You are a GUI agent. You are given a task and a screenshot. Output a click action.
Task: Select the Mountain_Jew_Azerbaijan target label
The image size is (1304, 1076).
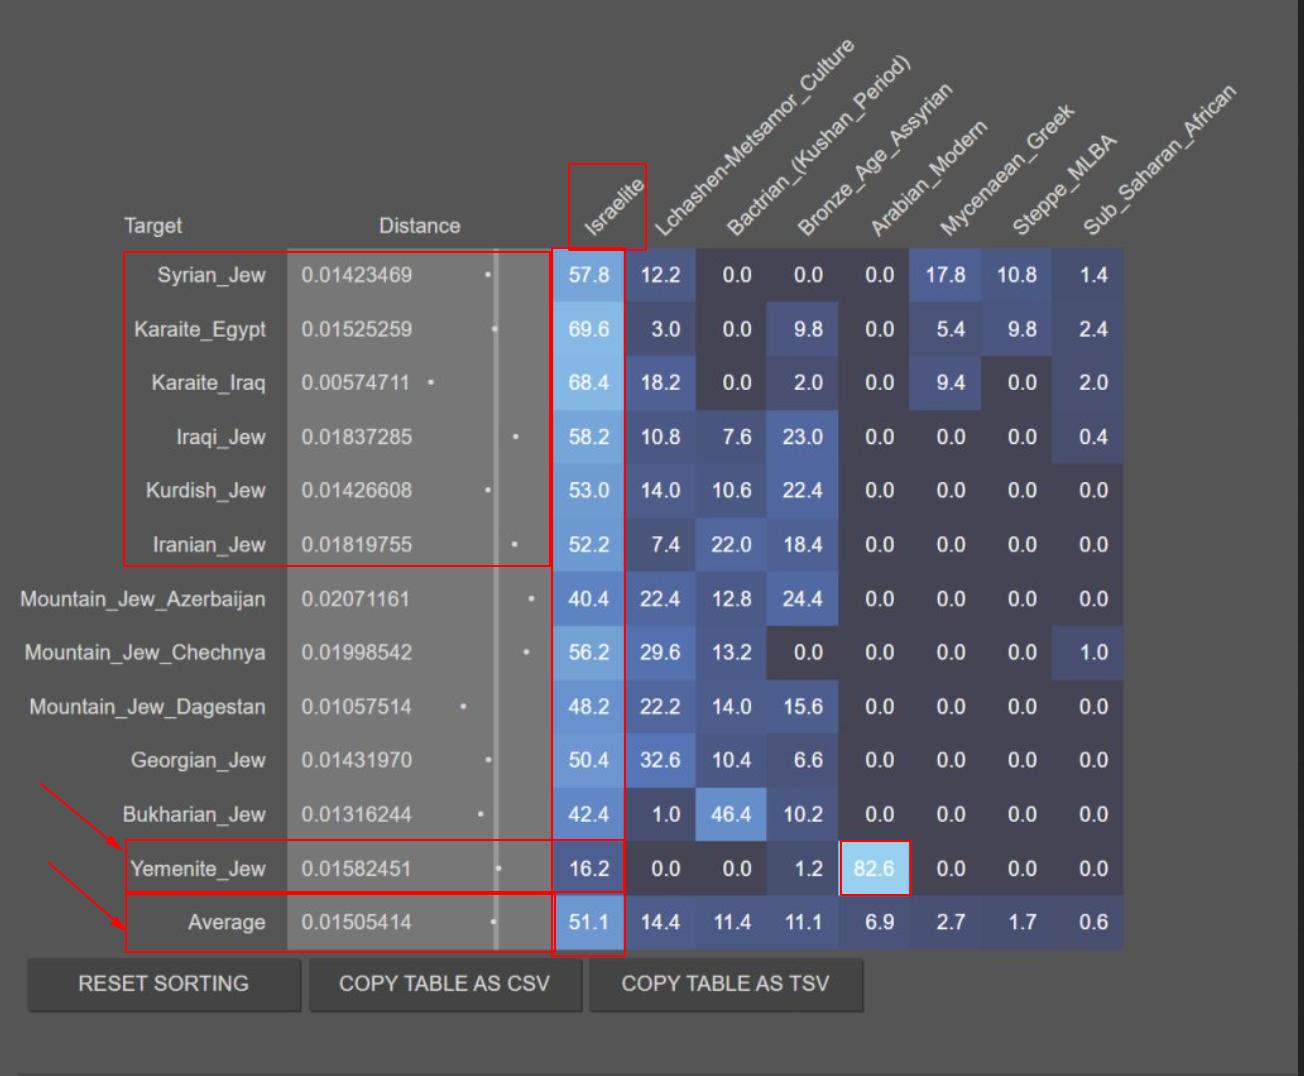[143, 599]
